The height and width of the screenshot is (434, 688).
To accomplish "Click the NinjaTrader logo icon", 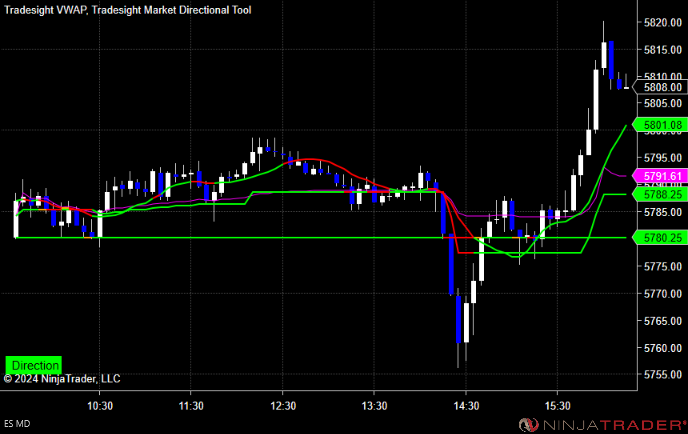I will pyautogui.click(x=529, y=424).
